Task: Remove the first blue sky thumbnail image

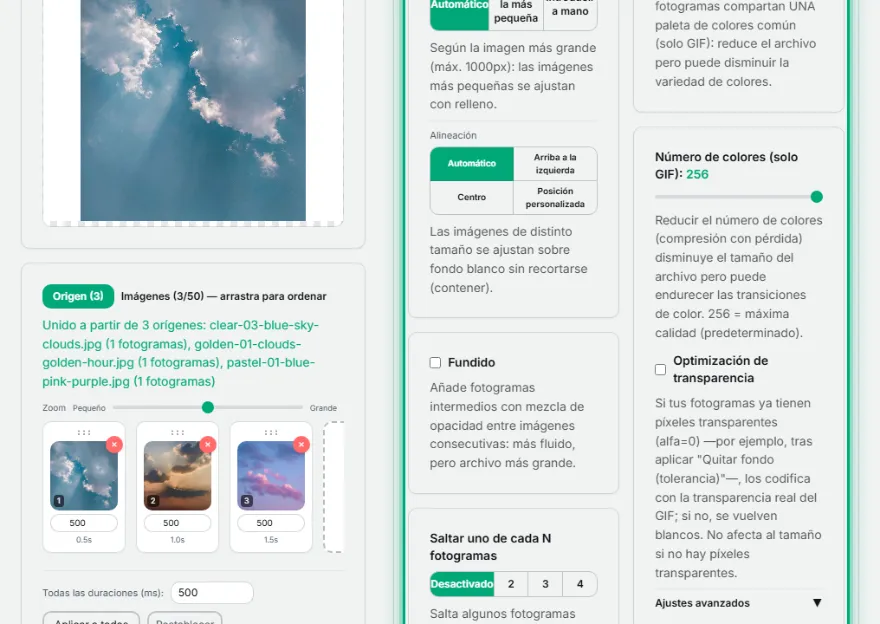Action: pos(114,444)
